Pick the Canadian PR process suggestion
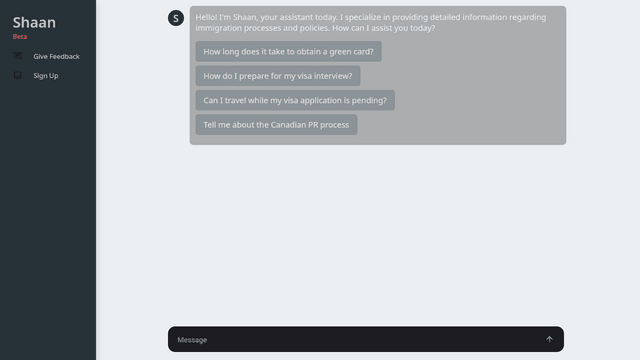Image resolution: width=640 pixels, height=360 pixels. 276,125
